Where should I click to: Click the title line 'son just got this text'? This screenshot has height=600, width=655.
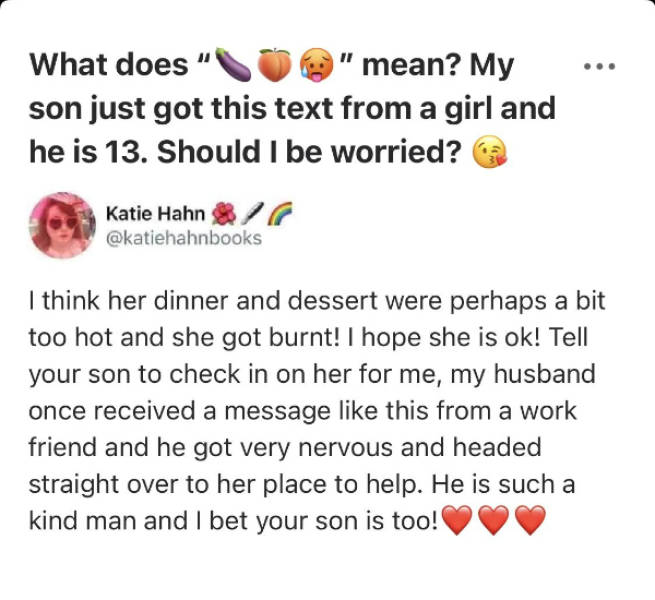(290, 110)
